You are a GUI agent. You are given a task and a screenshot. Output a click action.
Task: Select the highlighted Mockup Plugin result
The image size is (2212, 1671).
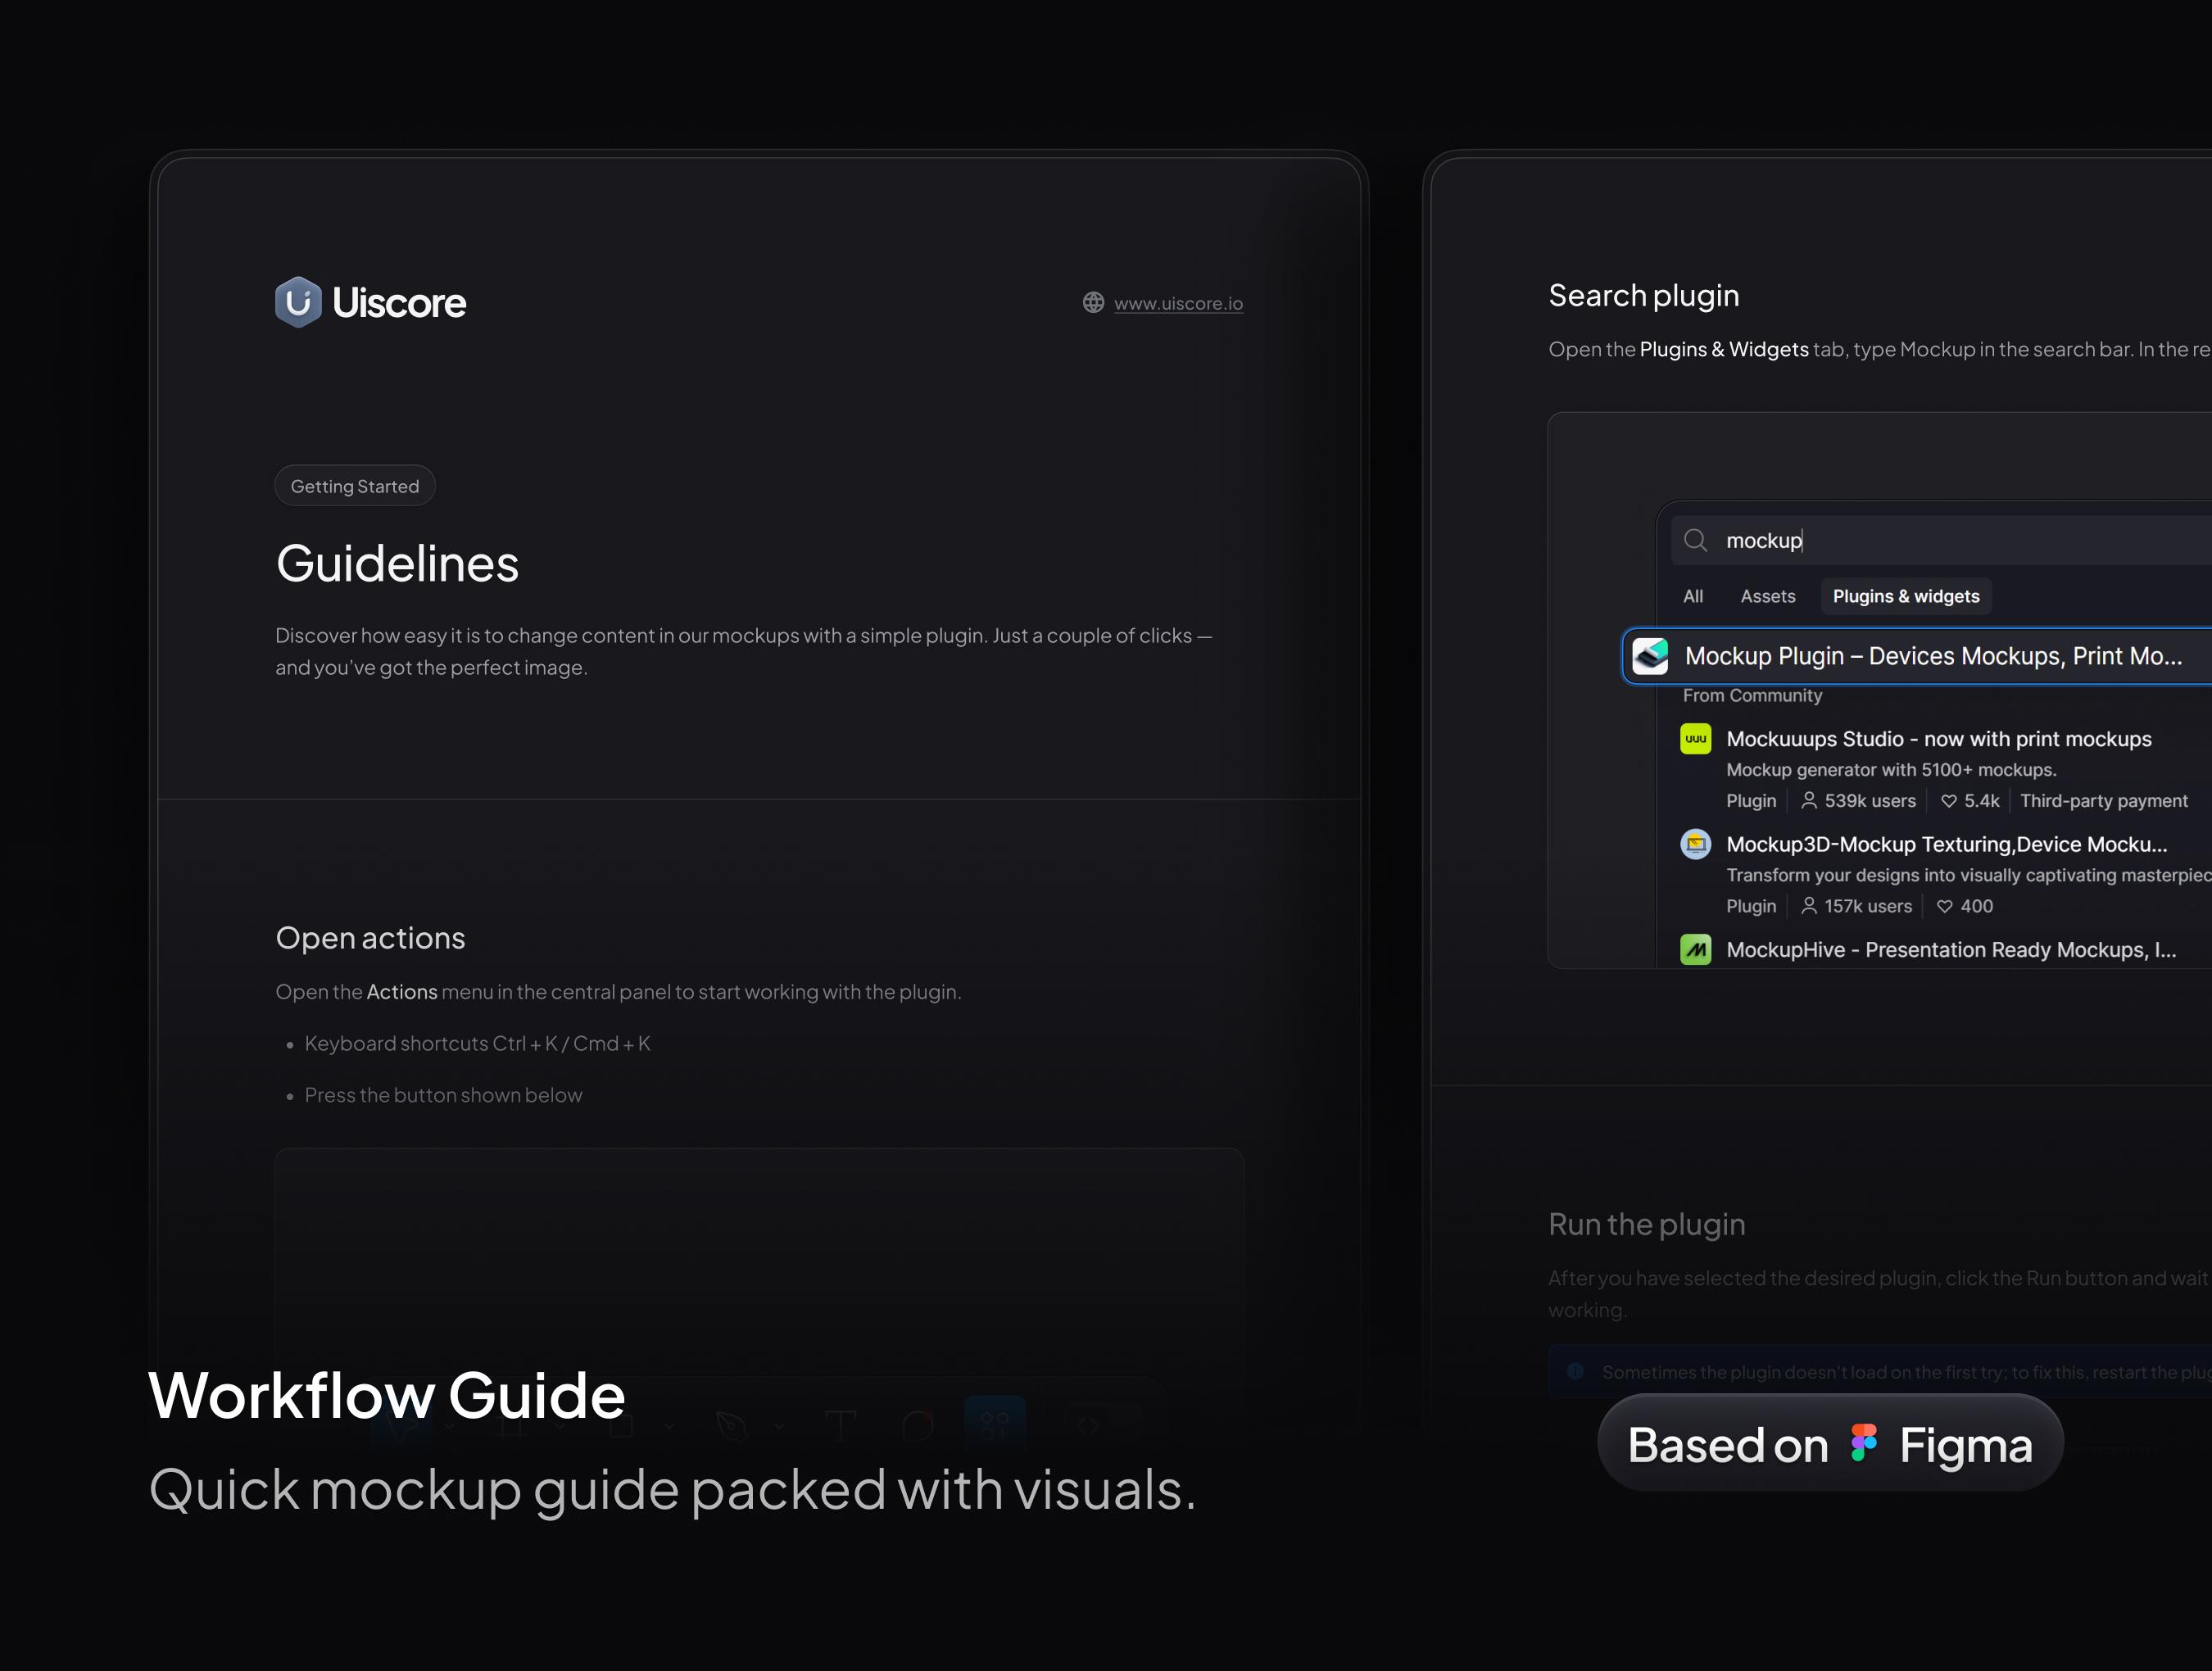1932,657
